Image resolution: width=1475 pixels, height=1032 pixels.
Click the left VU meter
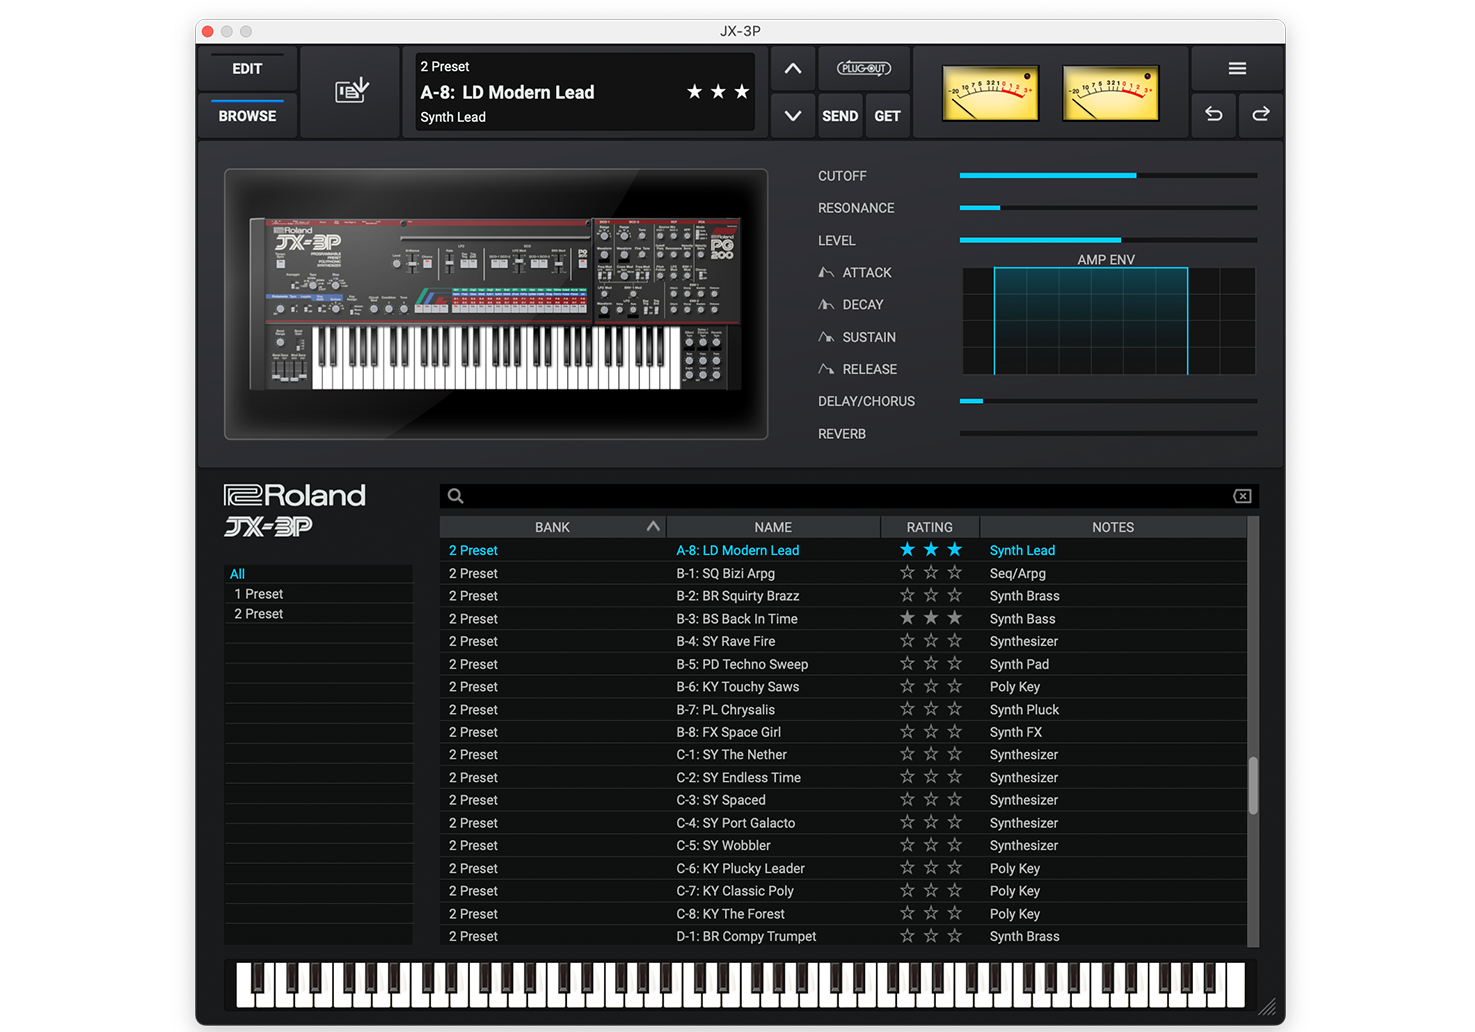pyautogui.click(x=990, y=93)
